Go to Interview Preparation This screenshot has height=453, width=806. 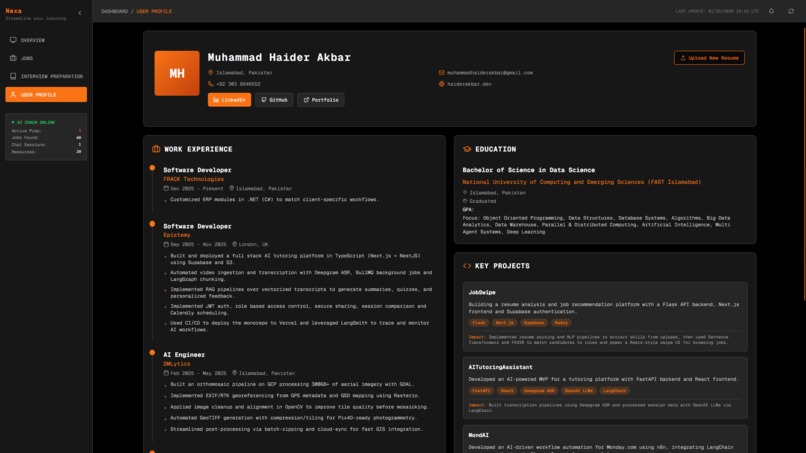point(46,76)
